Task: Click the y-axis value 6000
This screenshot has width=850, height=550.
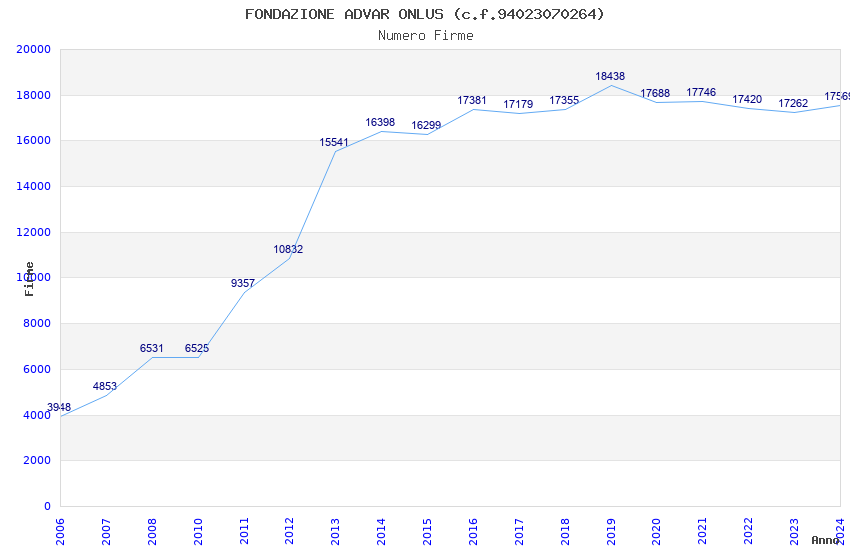Action: click(37, 370)
